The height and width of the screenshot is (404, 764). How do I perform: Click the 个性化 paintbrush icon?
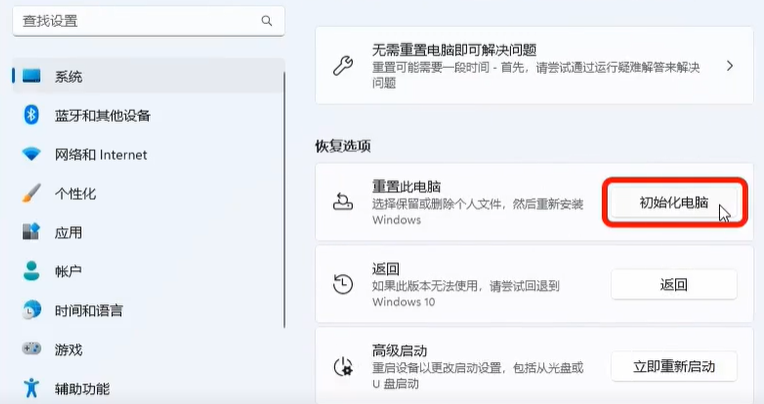tap(32, 193)
